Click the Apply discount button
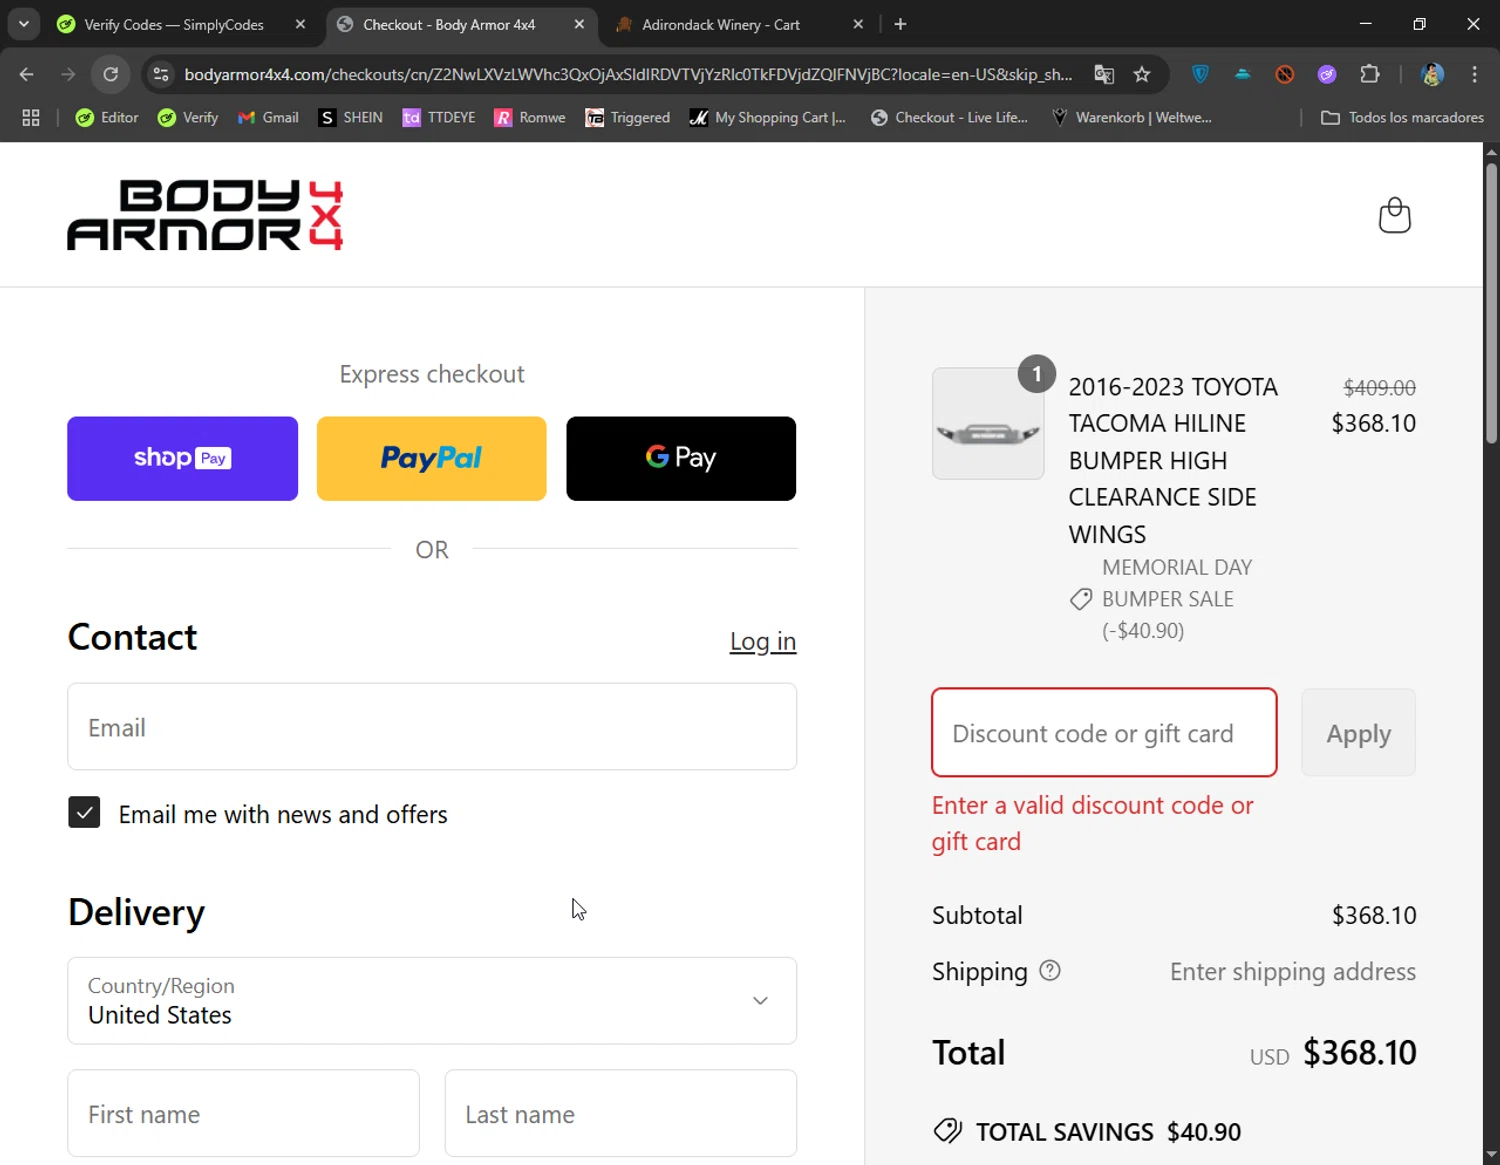 [1358, 732]
